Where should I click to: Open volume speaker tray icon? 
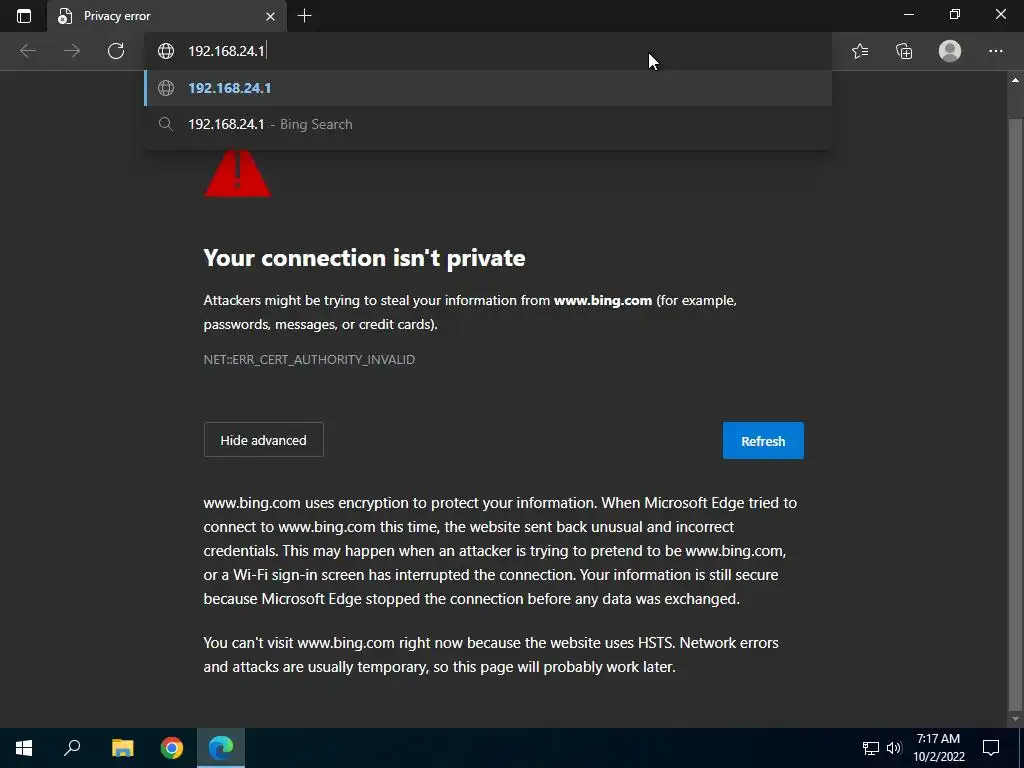click(894, 748)
